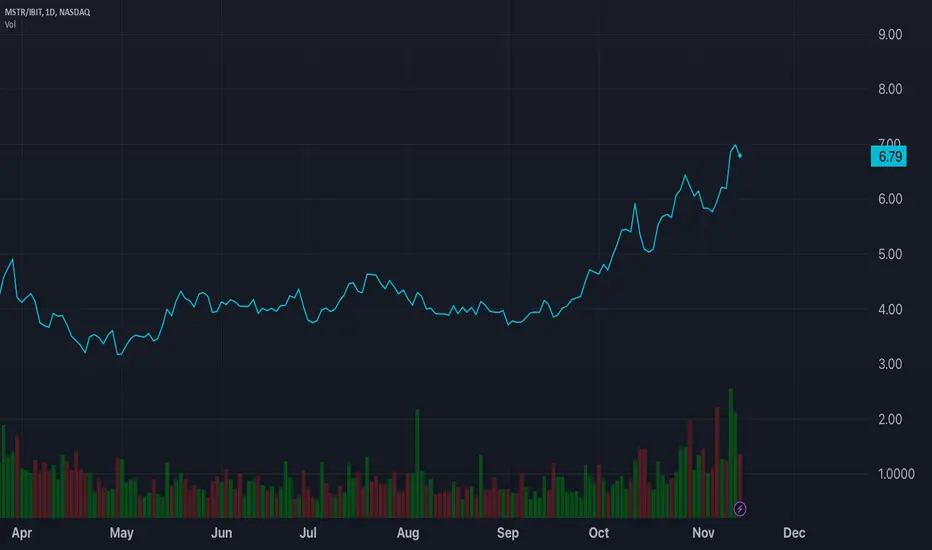Click the 8.00 price axis label
Image resolution: width=932 pixels, height=550 pixels.
(890, 89)
